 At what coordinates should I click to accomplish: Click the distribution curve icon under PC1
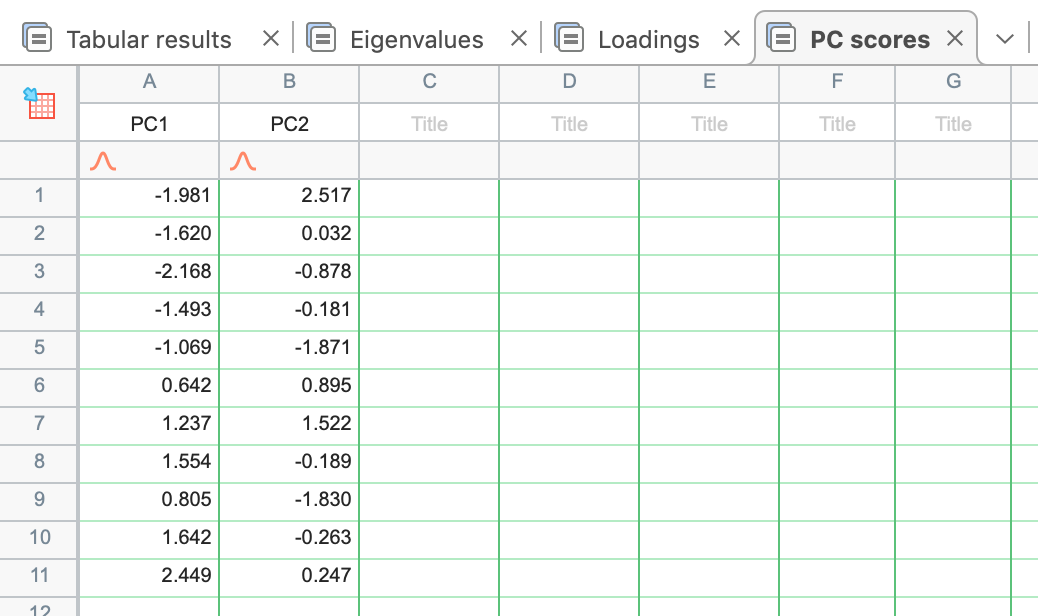pyautogui.click(x=102, y=161)
